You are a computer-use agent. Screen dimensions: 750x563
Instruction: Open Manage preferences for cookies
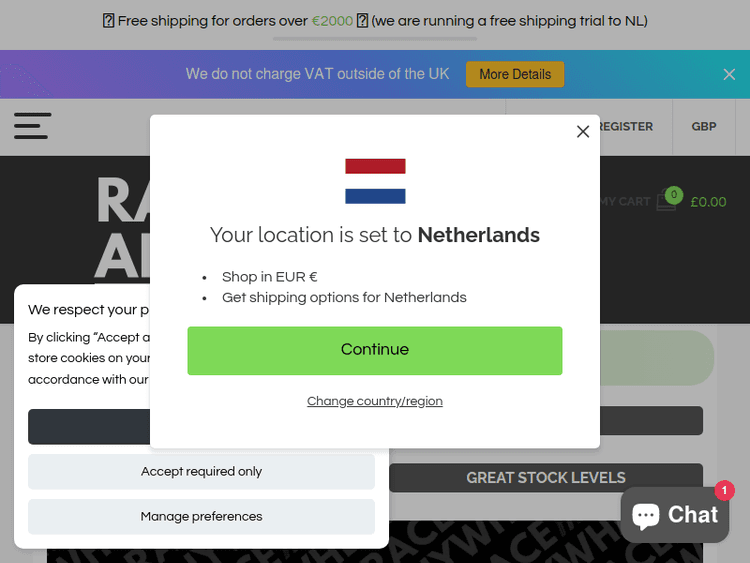[x=201, y=517]
